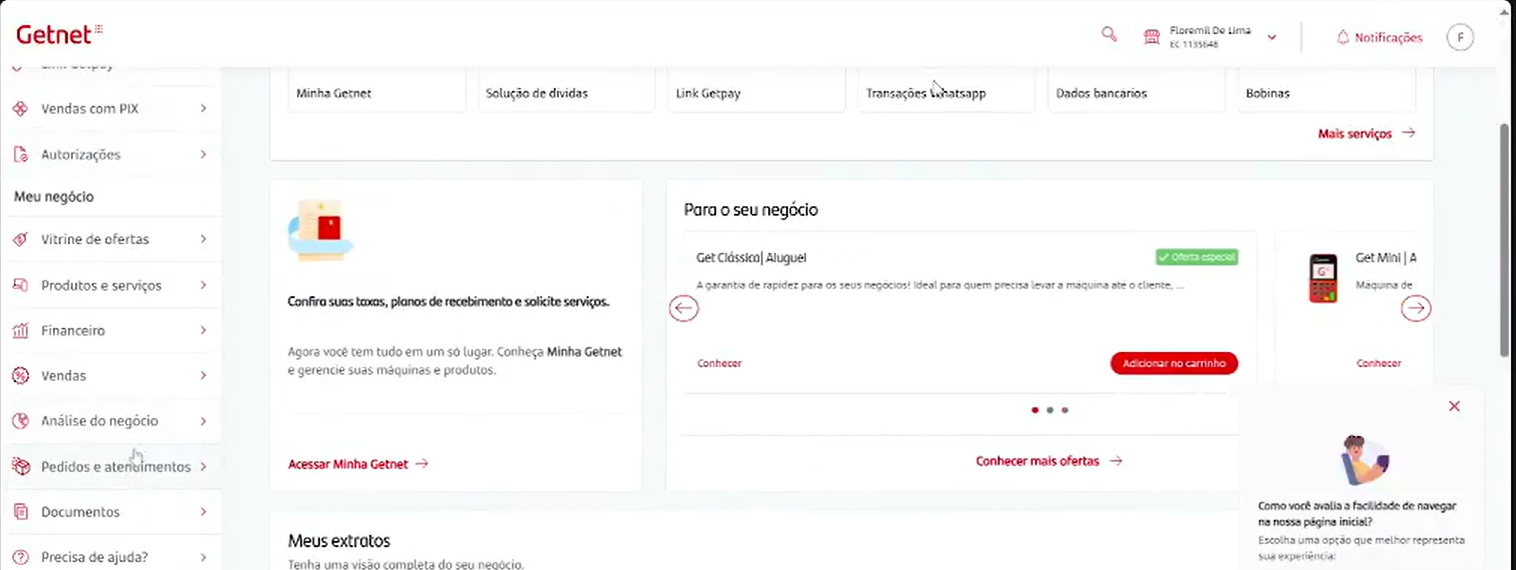Click the notification bell icon
1516x570 pixels.
tap(1343, 37)
